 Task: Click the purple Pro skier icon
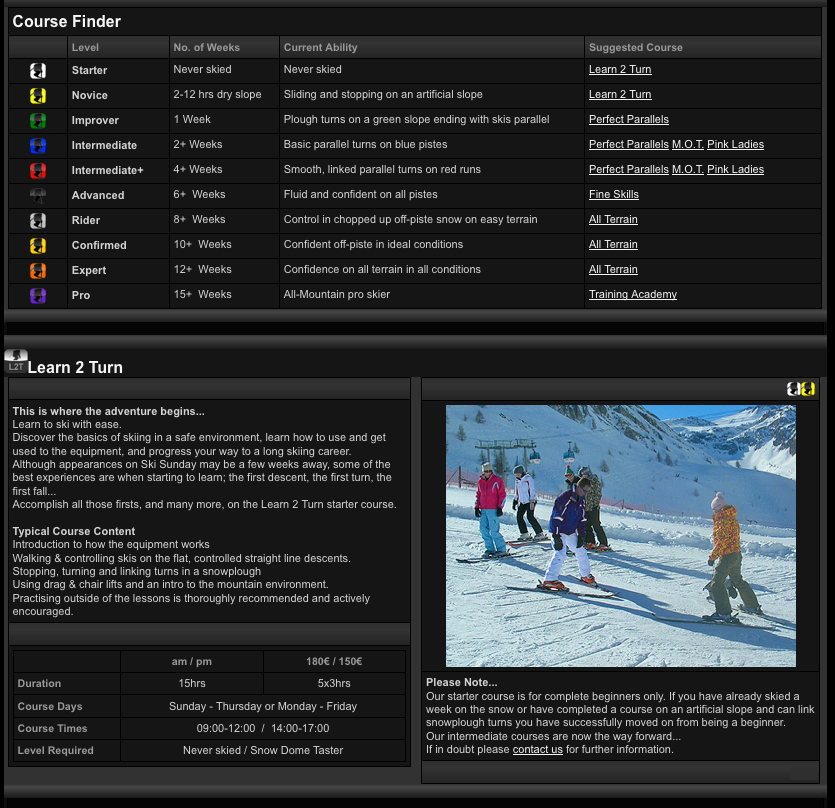(x=37, y=295)
